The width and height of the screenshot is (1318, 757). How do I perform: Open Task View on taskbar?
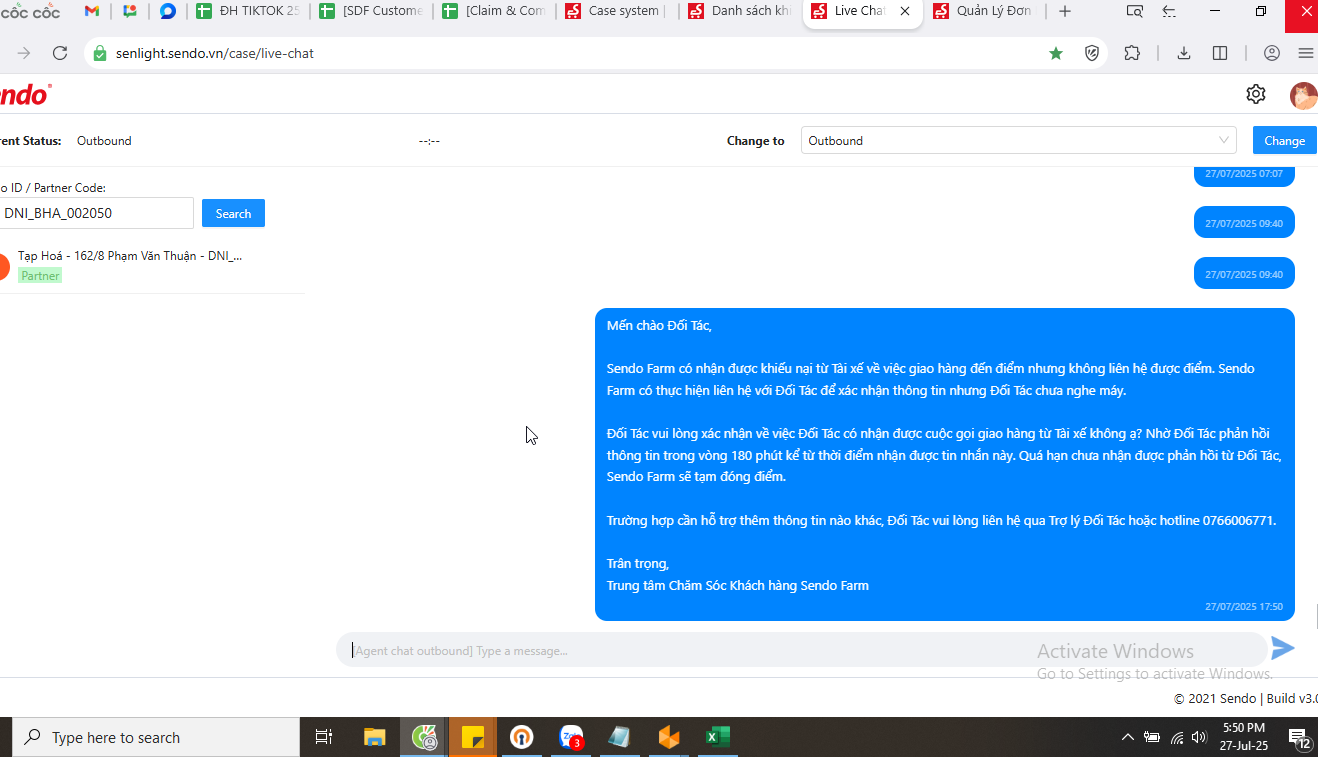point(323,737)
